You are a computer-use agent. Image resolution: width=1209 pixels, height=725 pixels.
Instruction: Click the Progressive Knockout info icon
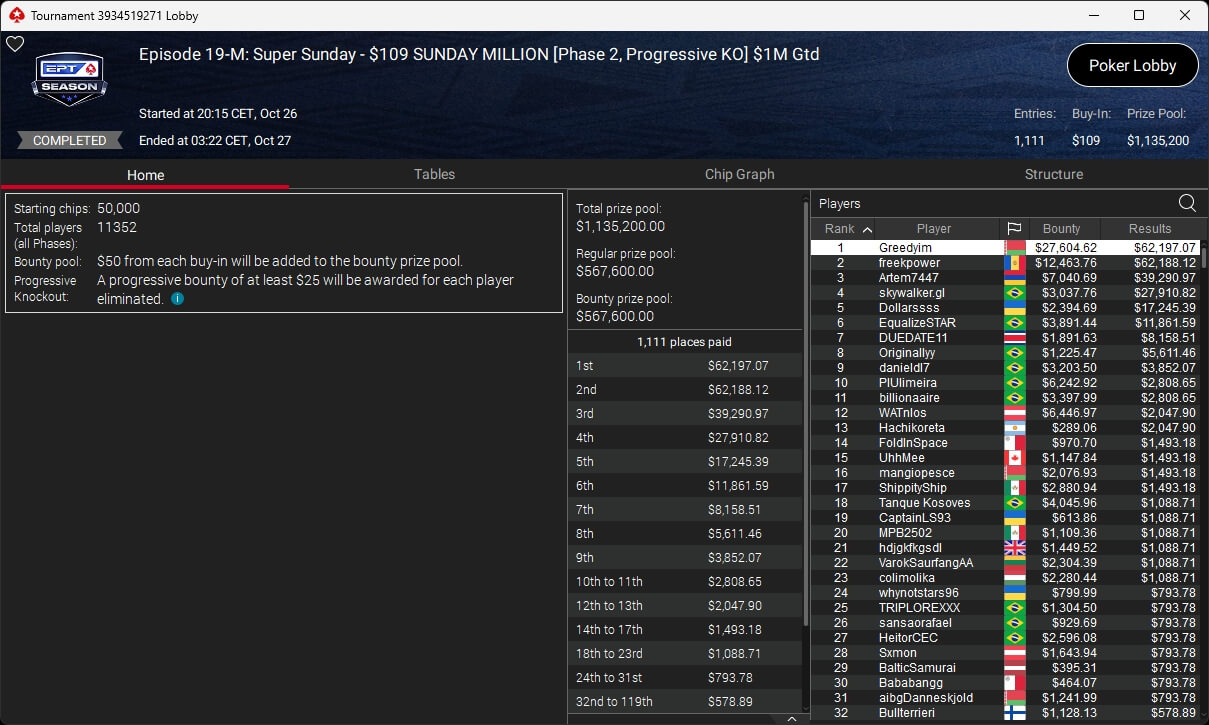click(178, 299)
